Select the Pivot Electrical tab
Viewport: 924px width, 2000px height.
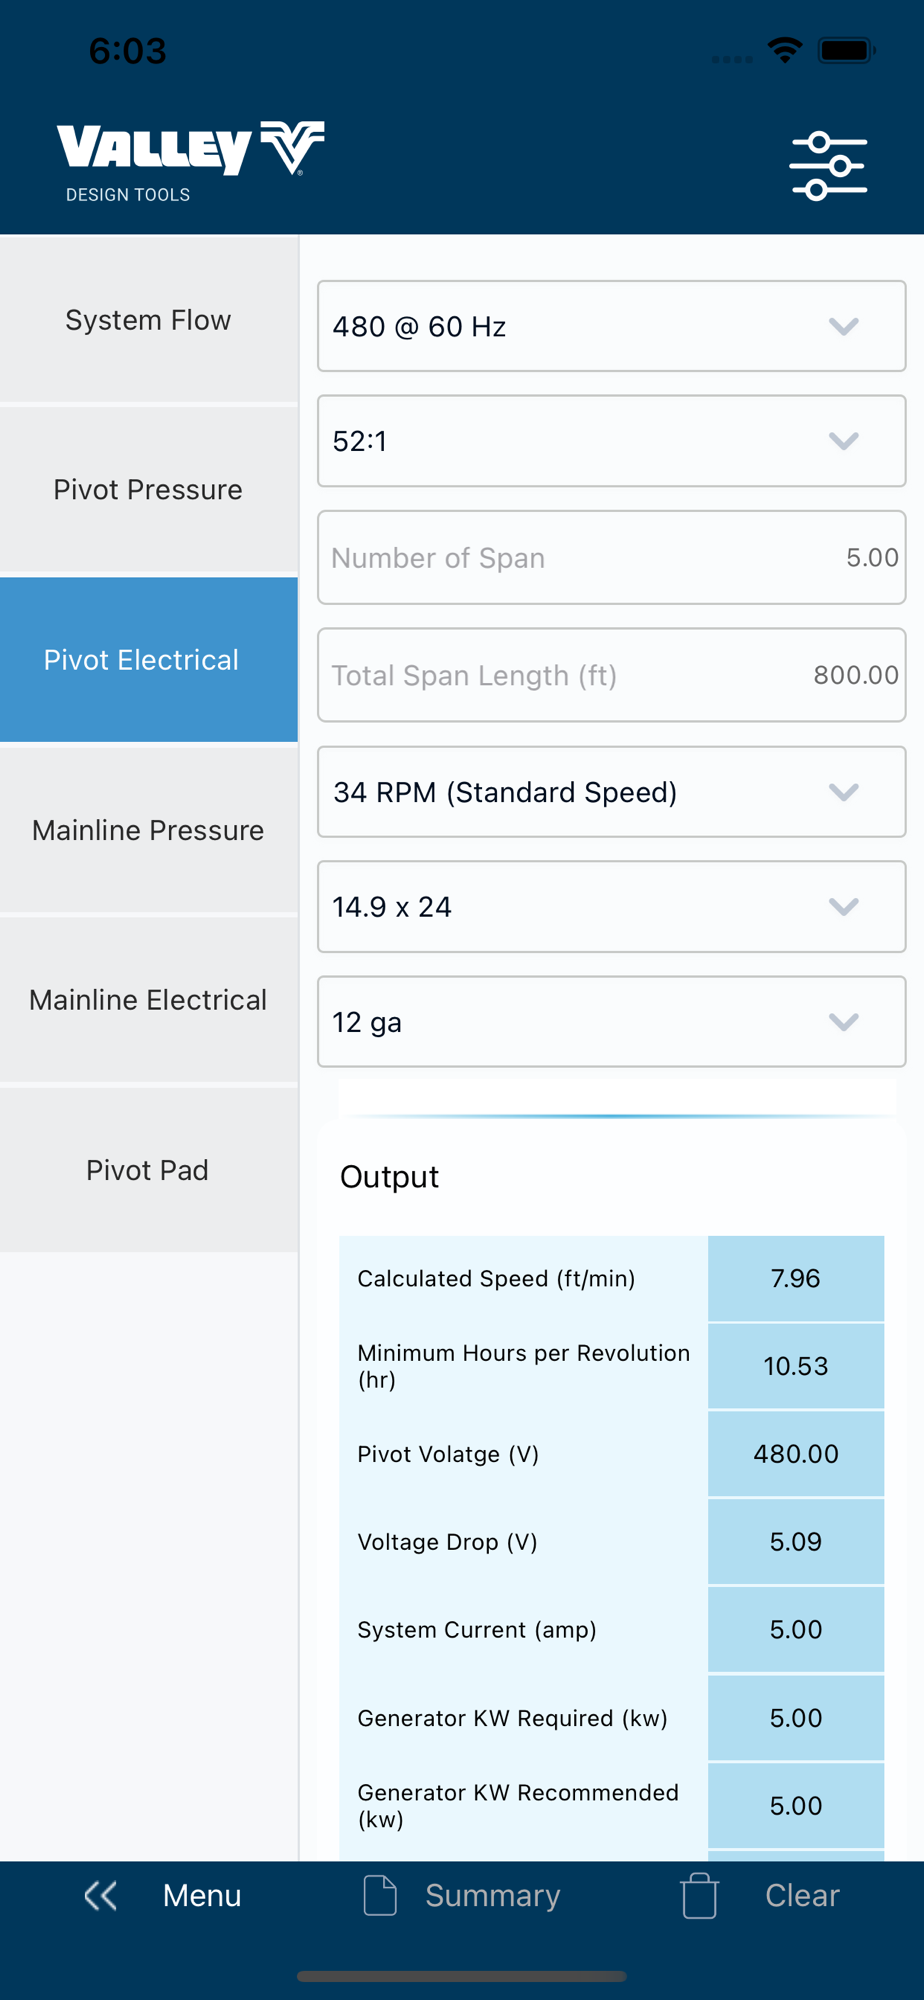(148, 660)
